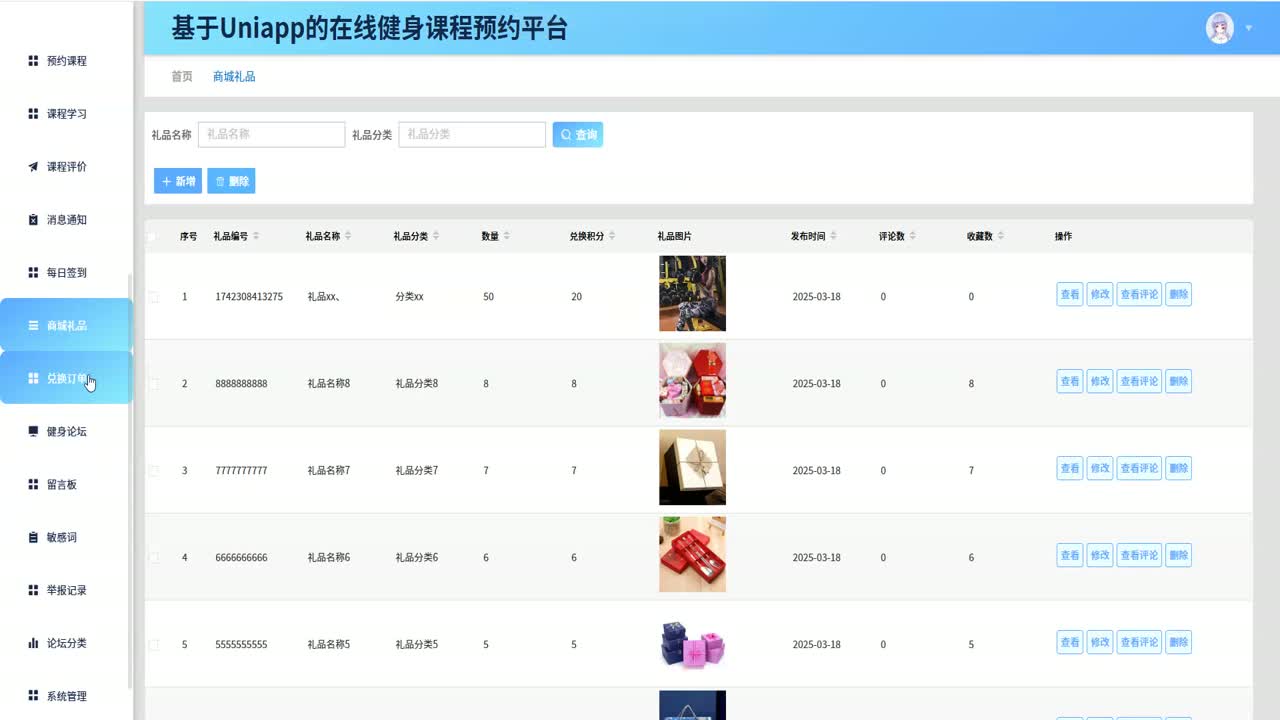Sort table by 数量 column

(x=506, y=236)
